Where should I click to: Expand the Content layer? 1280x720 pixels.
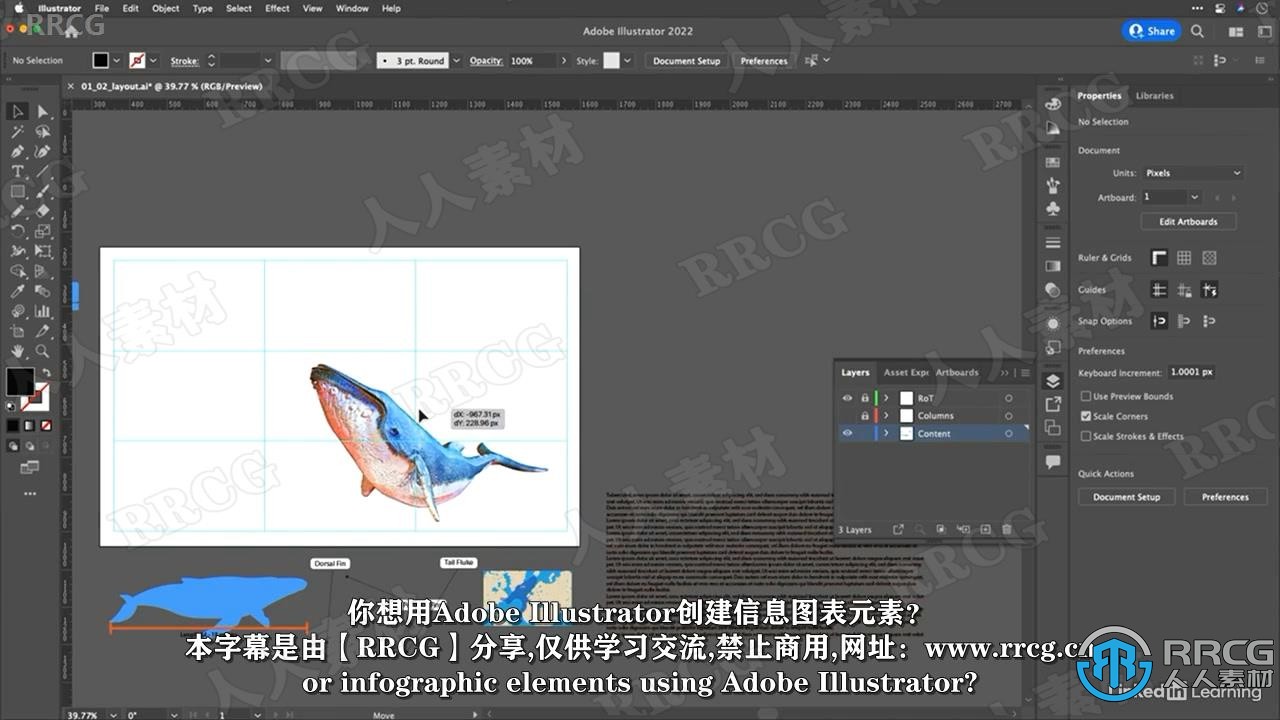[886, 434]
